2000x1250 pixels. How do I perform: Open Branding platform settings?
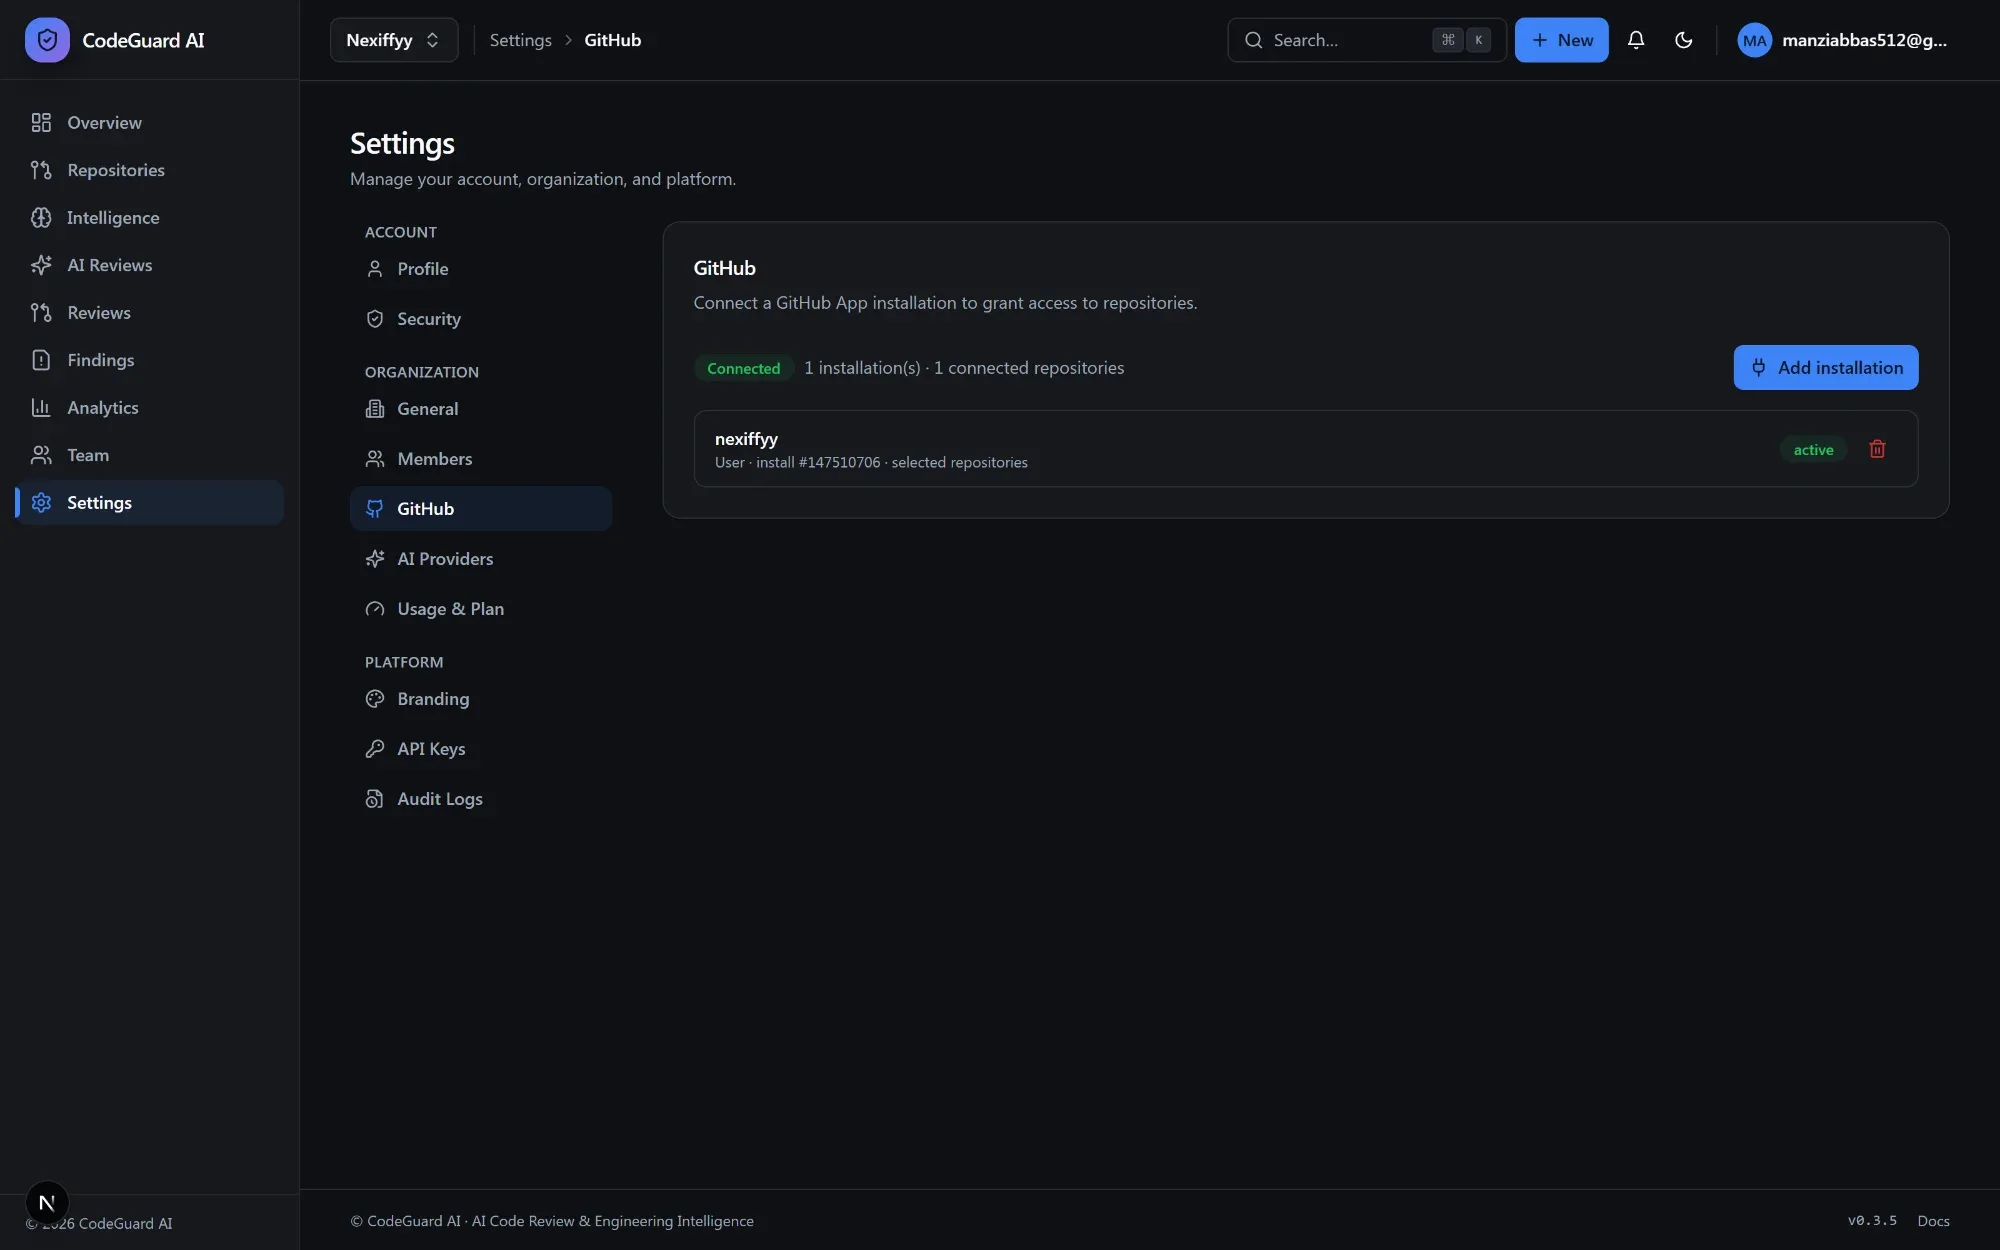click(x=481, y=699)
